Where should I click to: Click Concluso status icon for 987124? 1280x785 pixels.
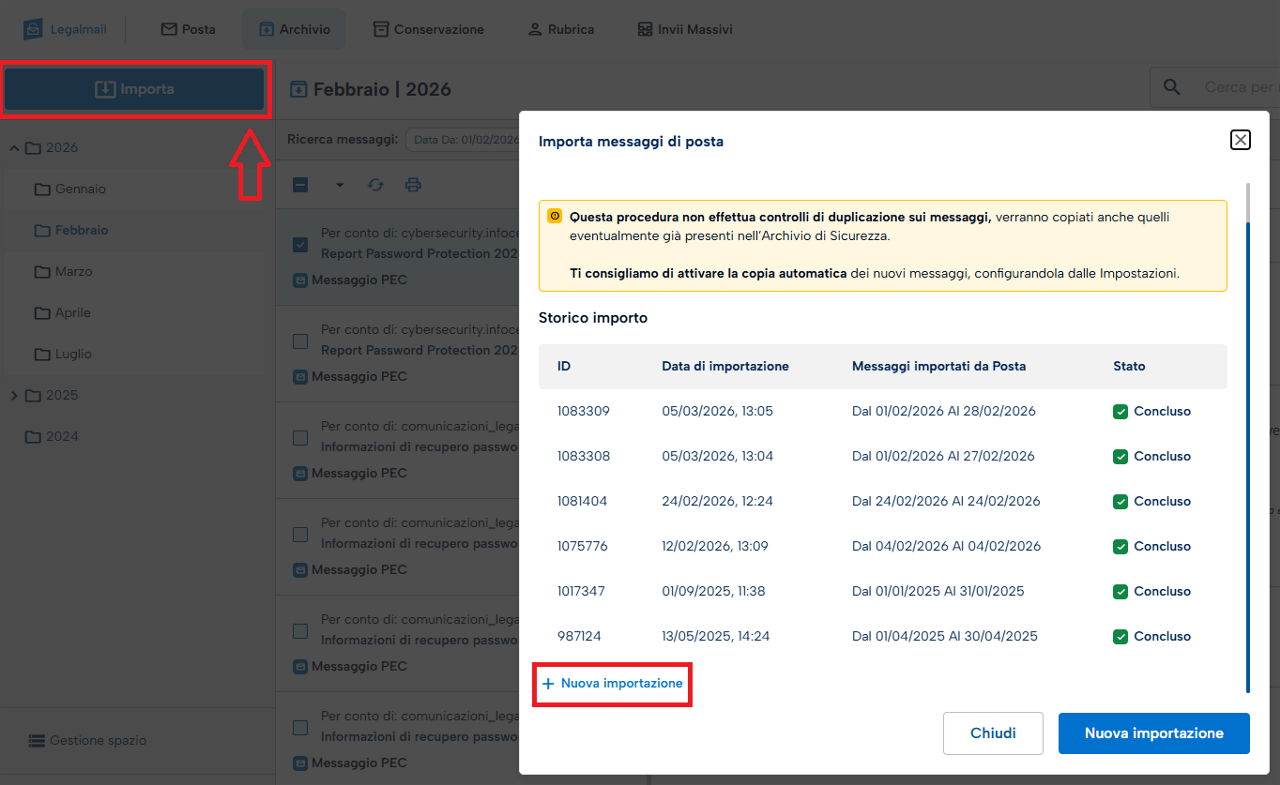(x=1120, y=636)
